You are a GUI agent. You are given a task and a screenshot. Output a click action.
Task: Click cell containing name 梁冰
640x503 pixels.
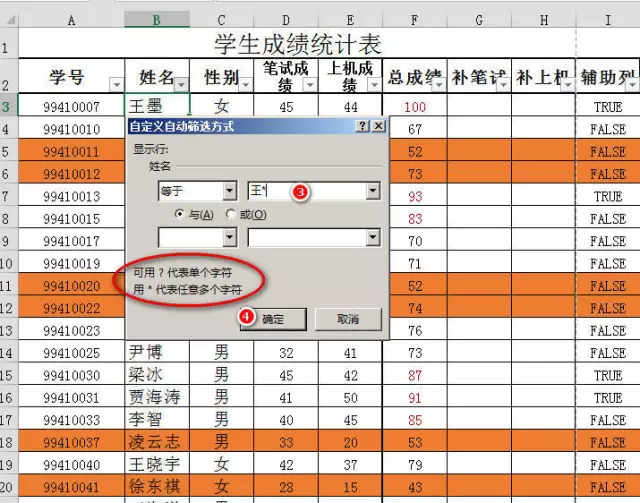tap(157, 375)
